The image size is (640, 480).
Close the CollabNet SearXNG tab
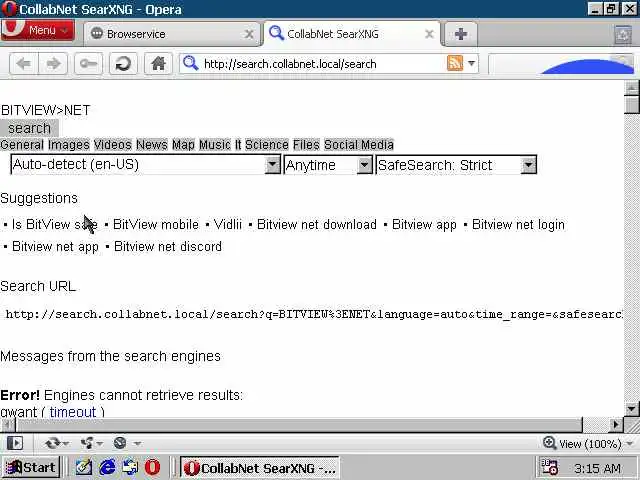pyautogui.click(x=429, y=34)
